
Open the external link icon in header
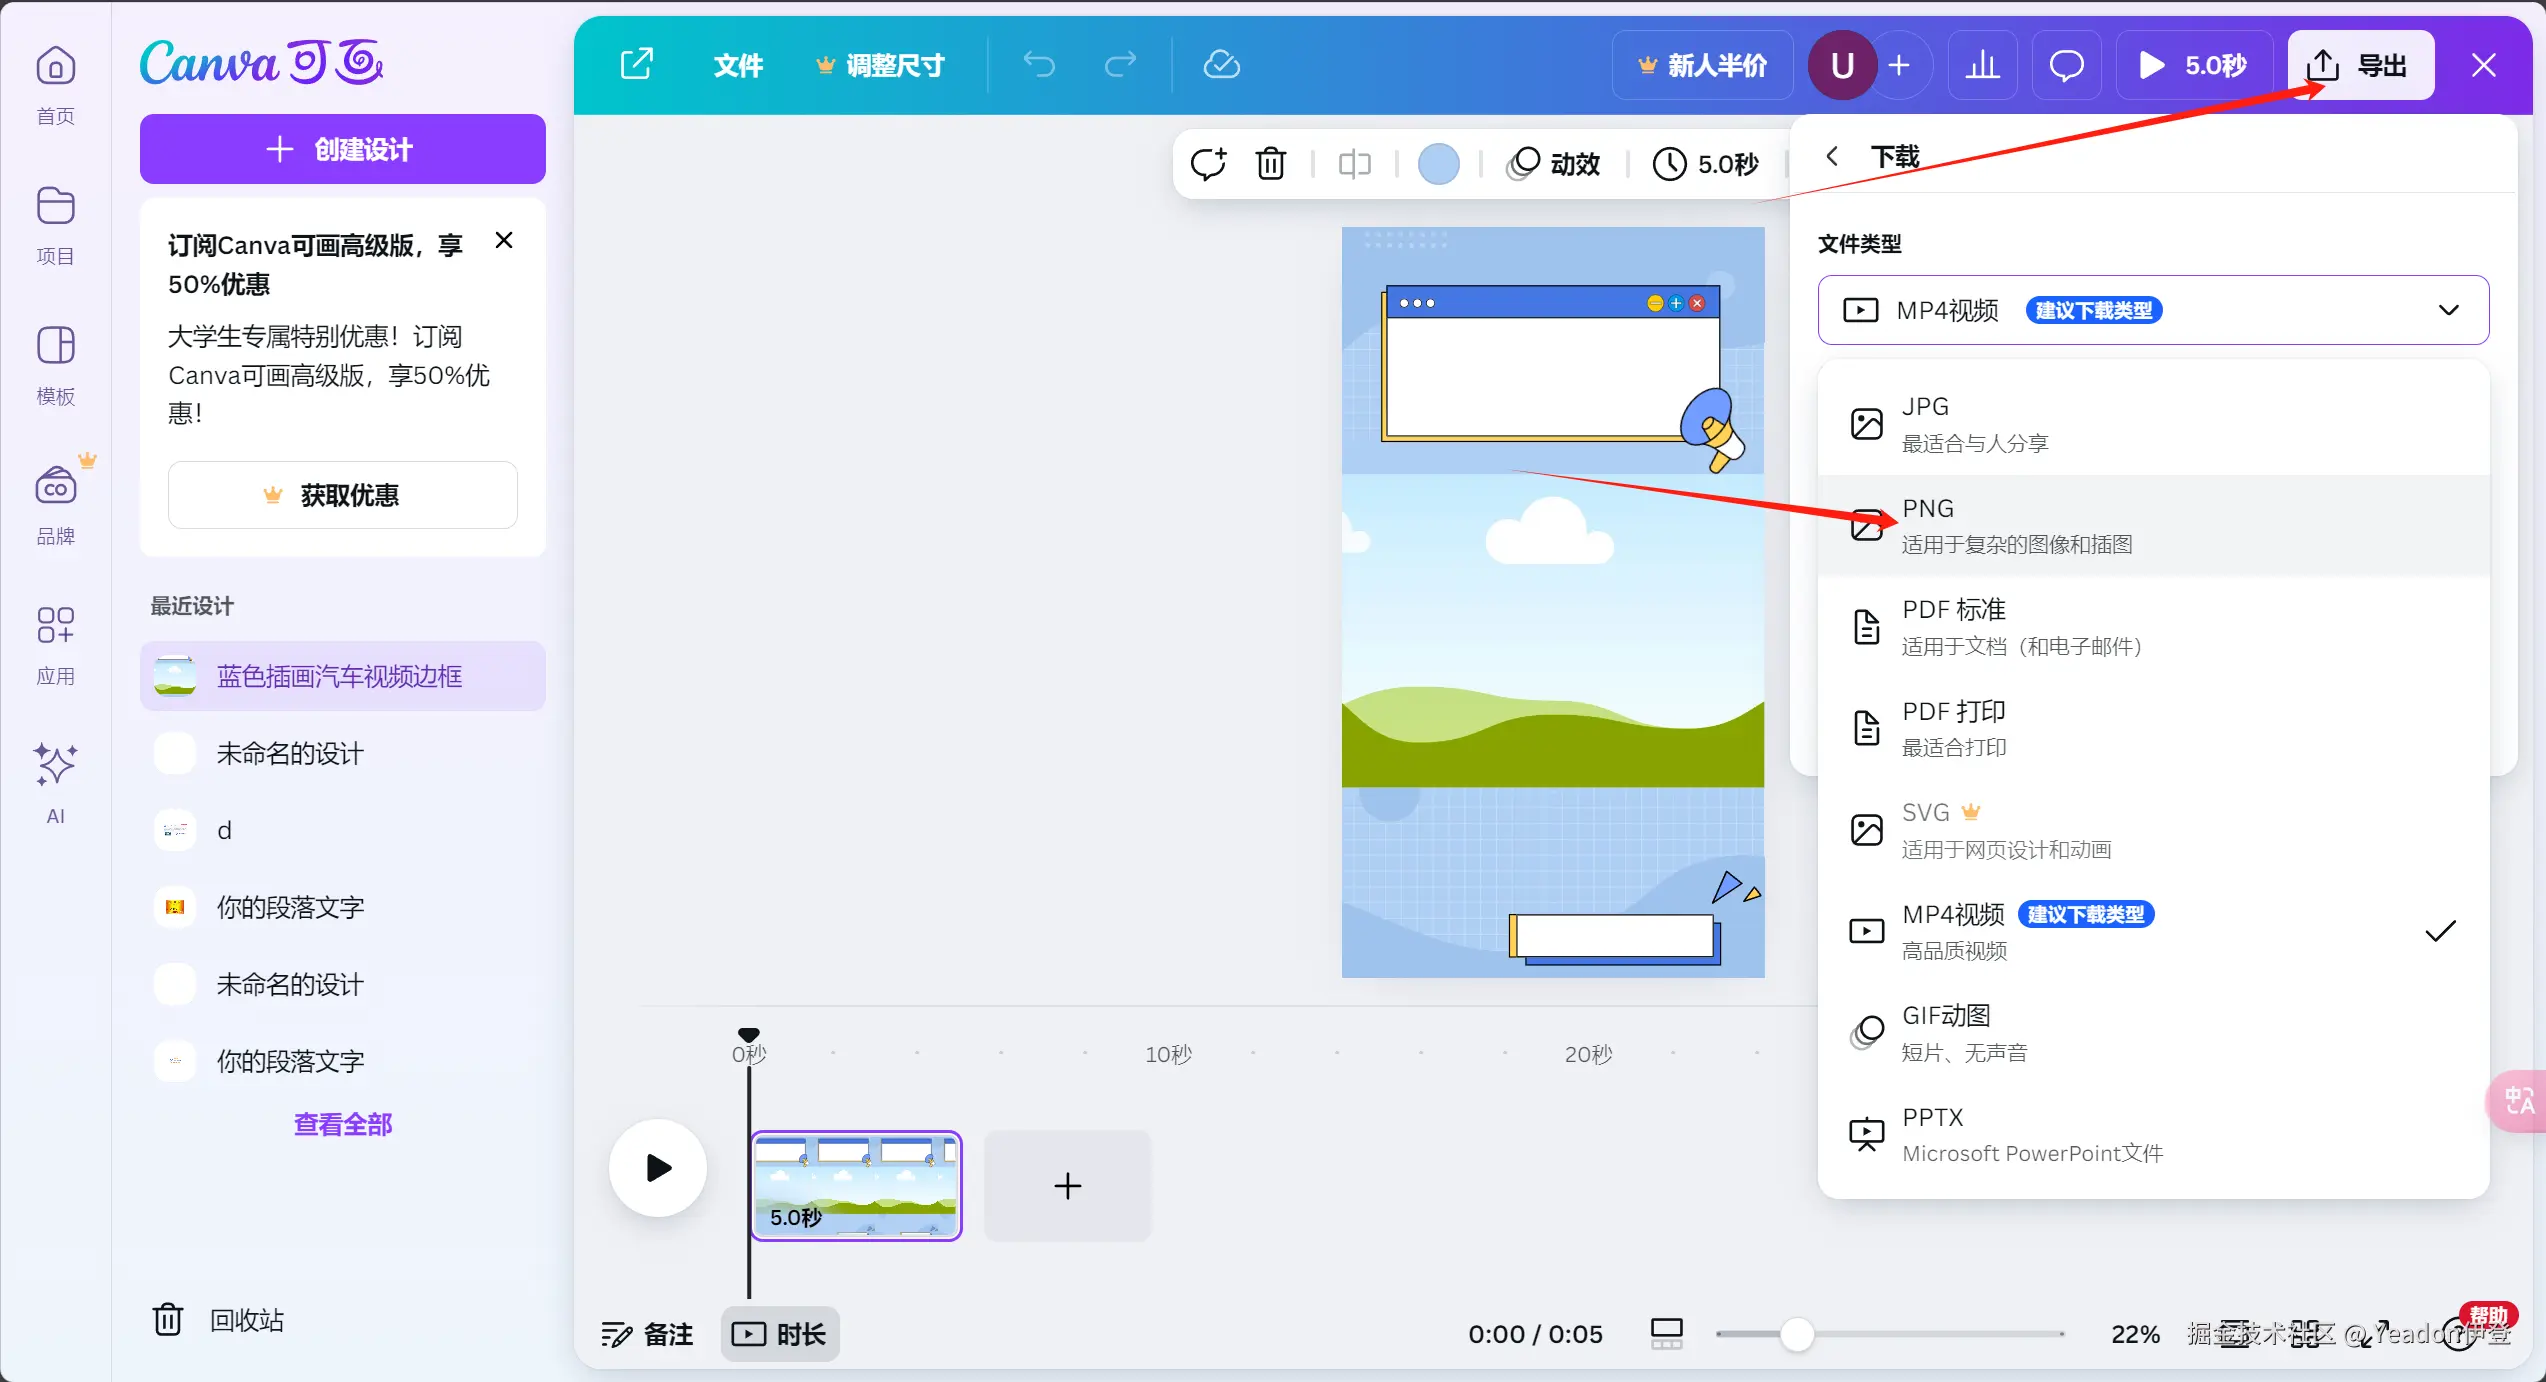pyautogui.click(x=637, y=65)
